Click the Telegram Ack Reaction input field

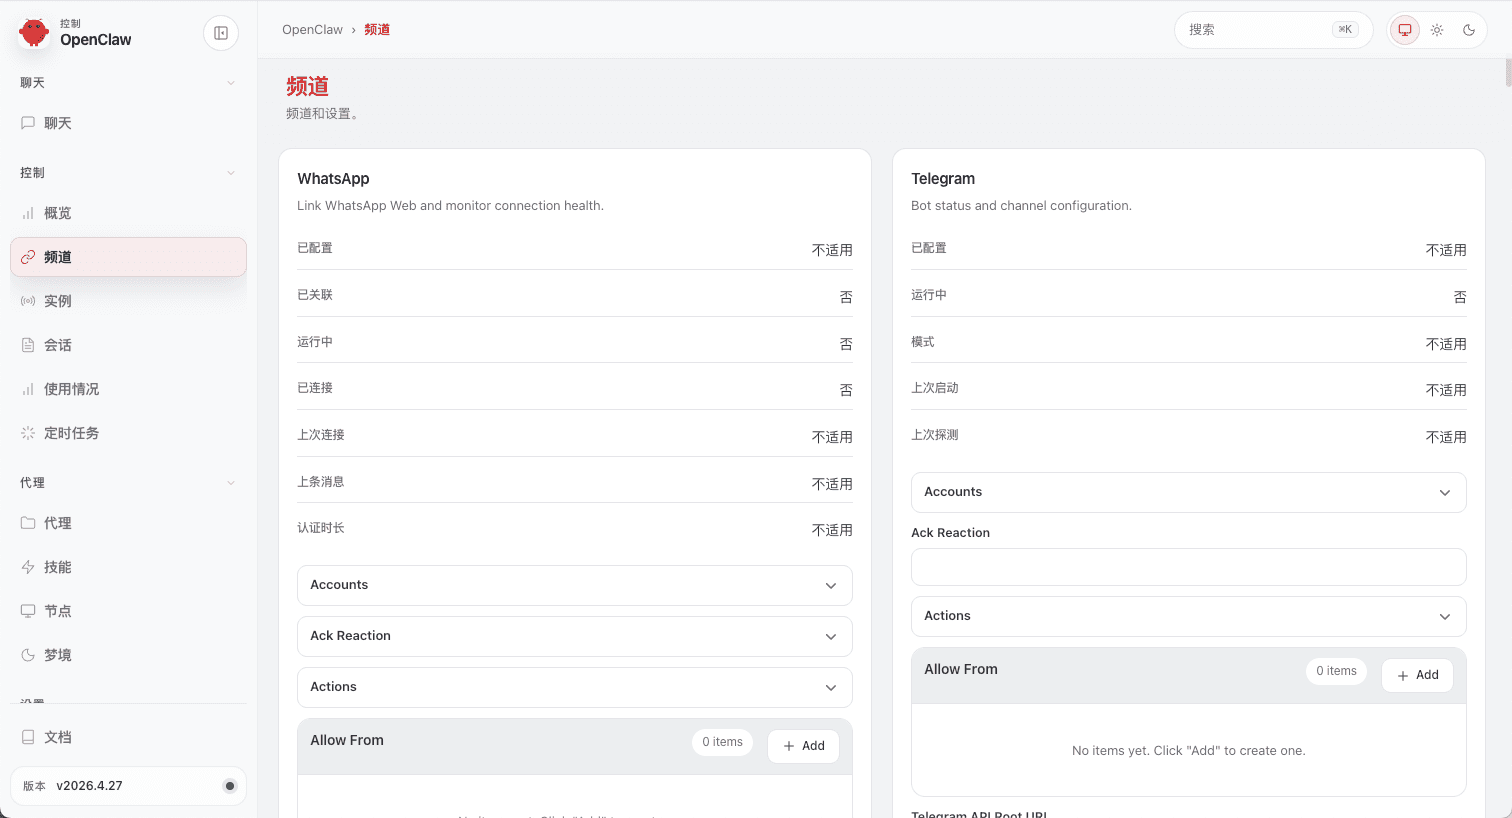(1188, 567)
